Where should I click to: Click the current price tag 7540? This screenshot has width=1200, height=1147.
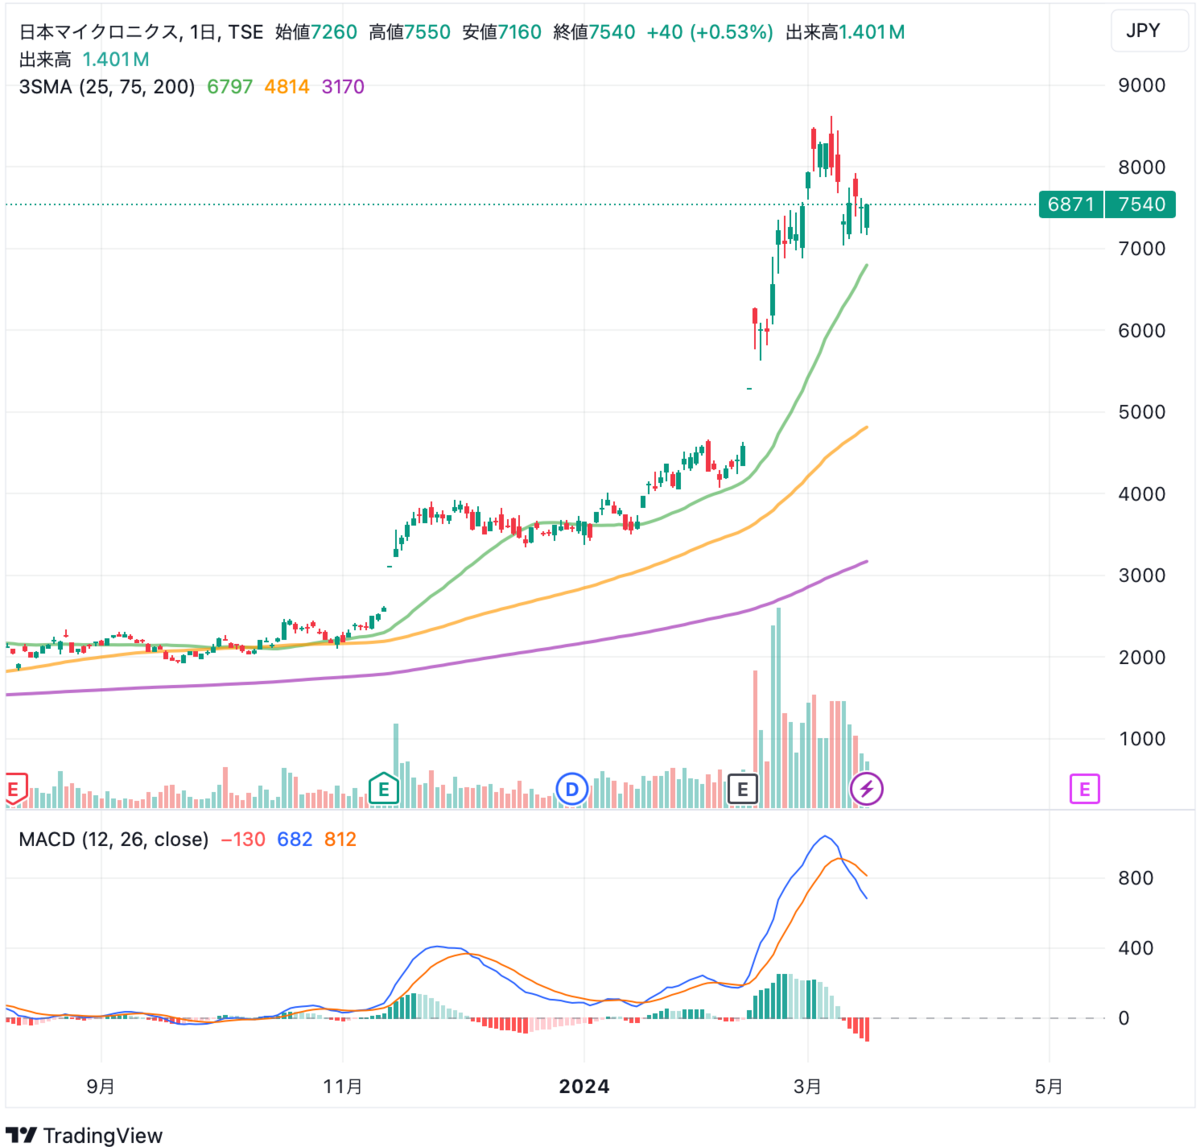[x=1141, y=205]
